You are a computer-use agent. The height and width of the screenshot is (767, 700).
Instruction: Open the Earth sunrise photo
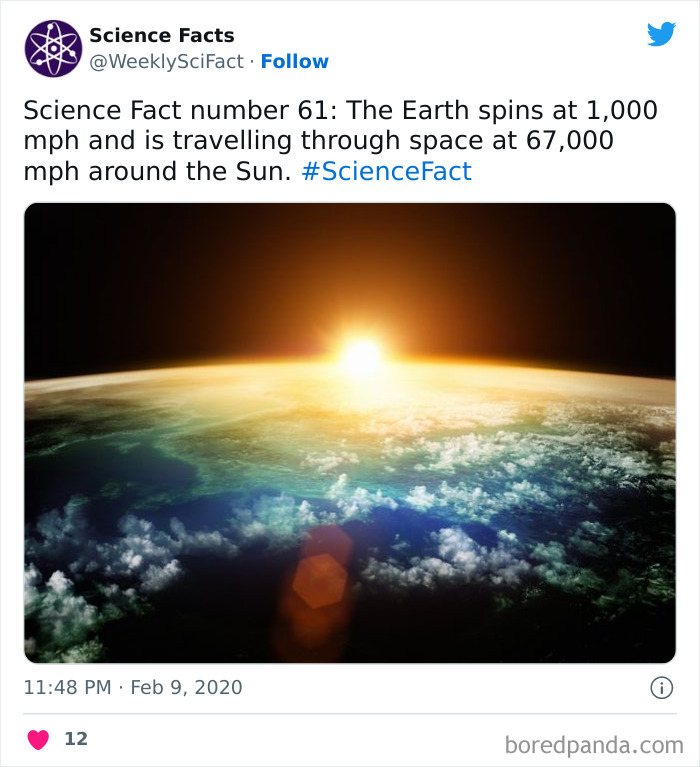pos(350,432)
